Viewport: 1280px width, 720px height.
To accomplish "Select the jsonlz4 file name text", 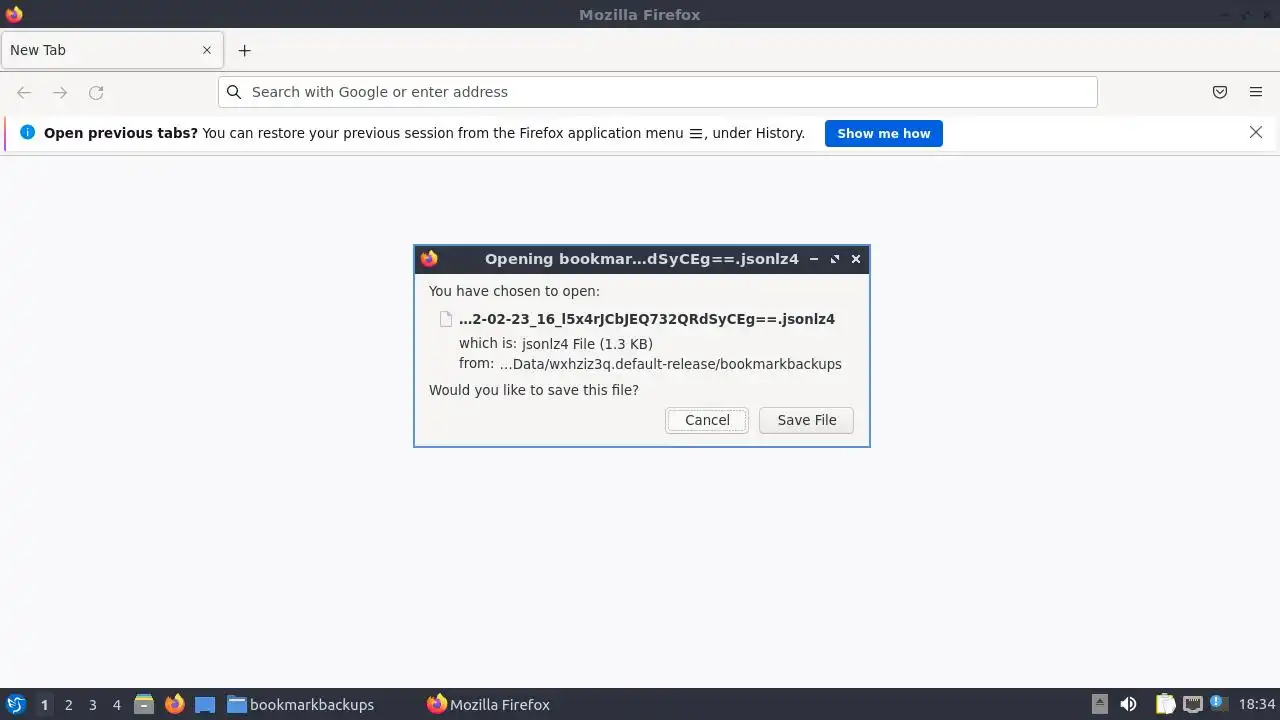I will point(647,319).
